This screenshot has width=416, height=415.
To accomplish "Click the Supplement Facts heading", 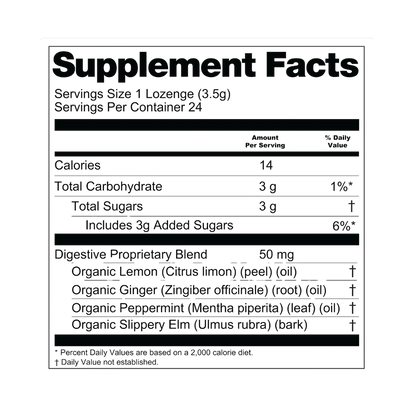I will tap(206, 67).
